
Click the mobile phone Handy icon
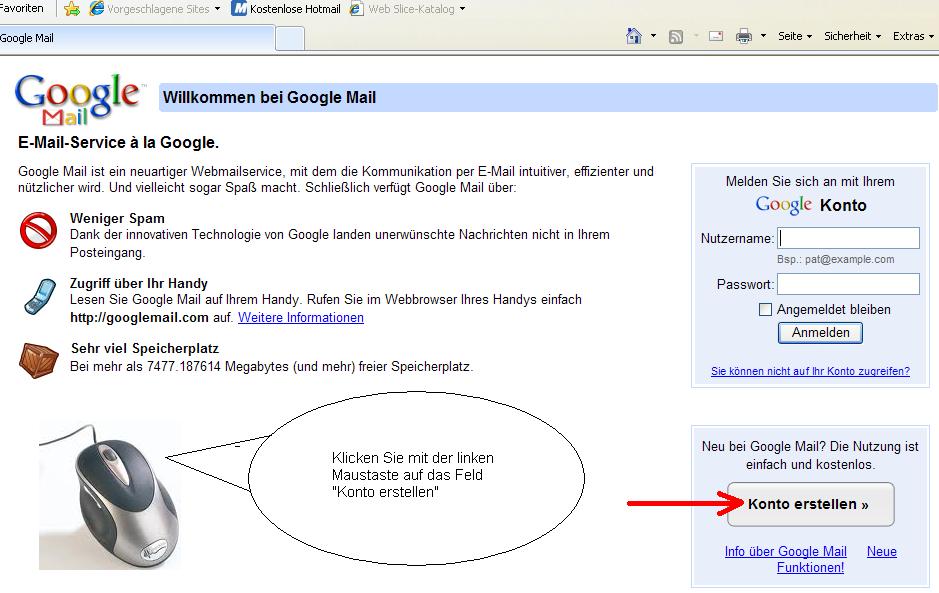tap(38, 297)
